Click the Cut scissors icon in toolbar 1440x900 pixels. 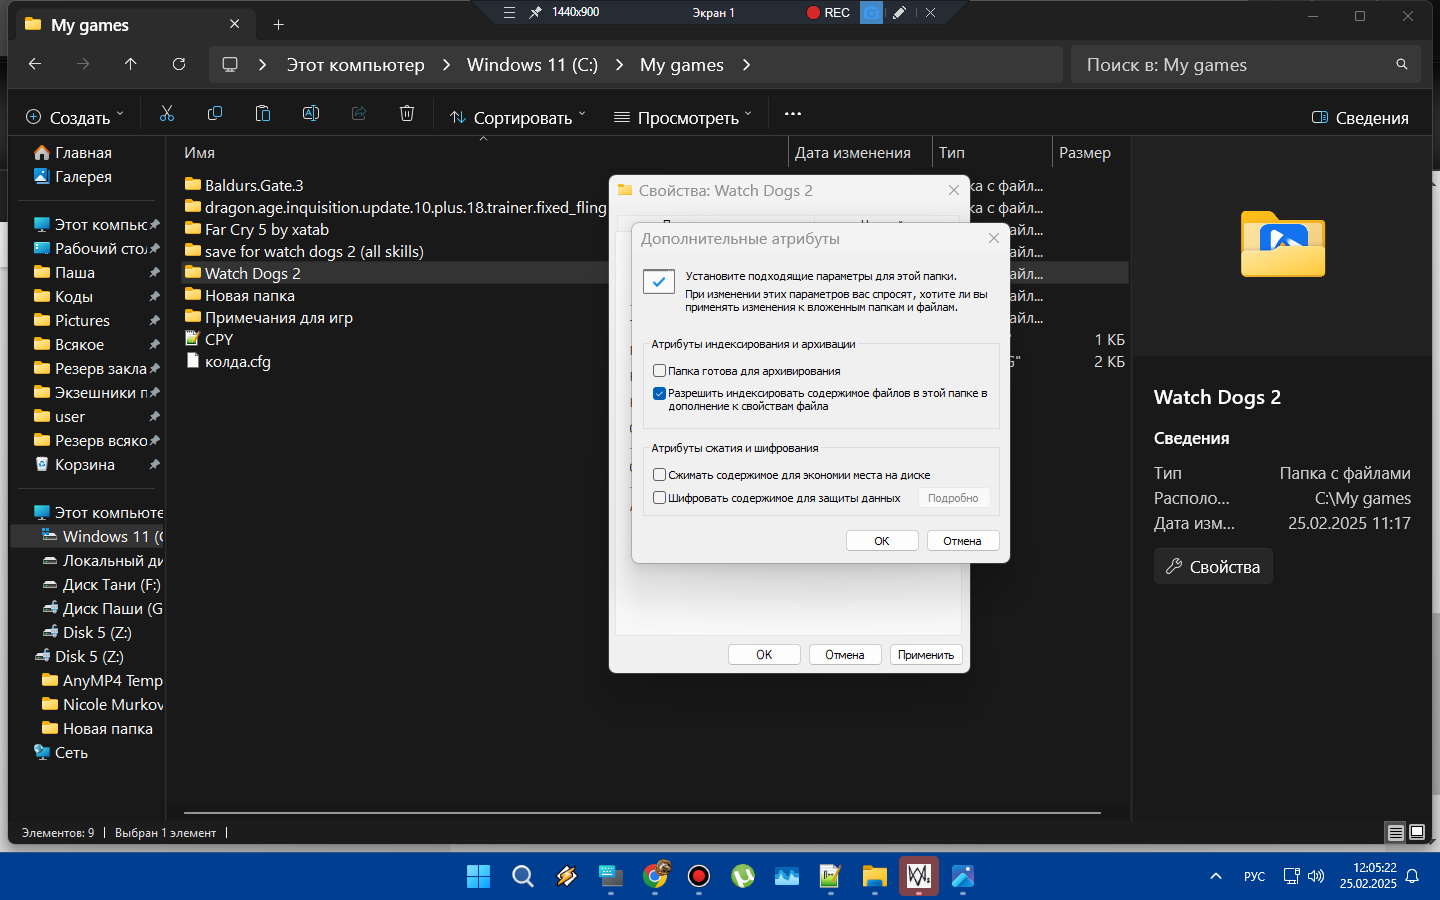(167, 115)
